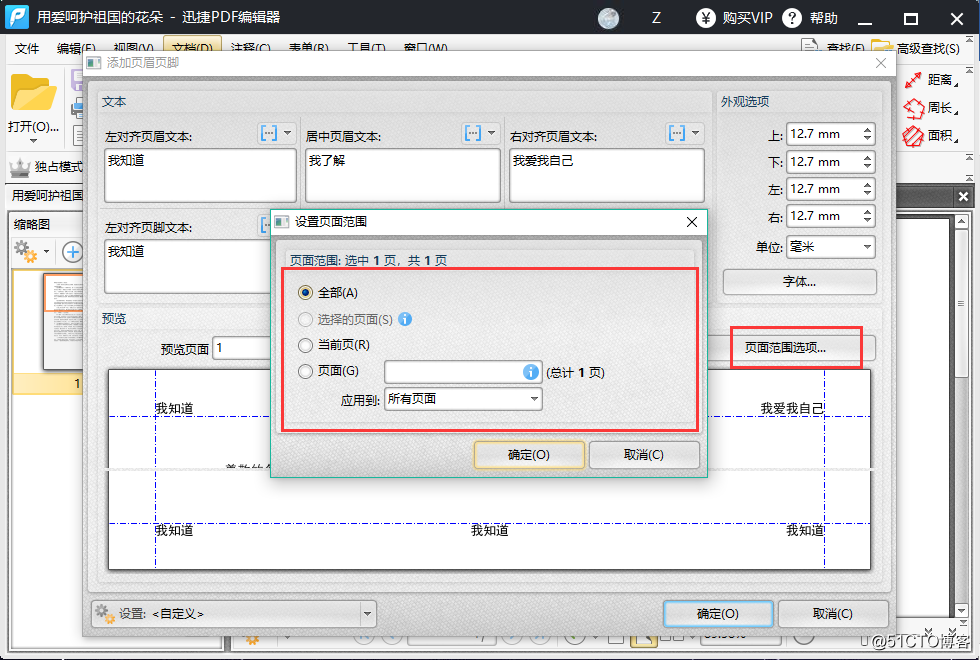
Task: Click the 左对齐页眉文本 text box
Action: tap(200, 175)
